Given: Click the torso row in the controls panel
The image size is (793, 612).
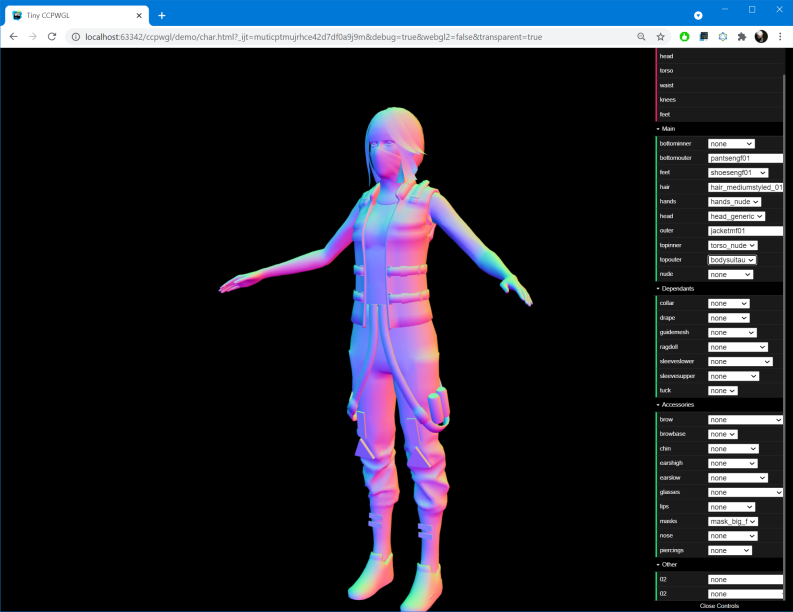Looking at the screenshot, I should [x=719, y=71].
